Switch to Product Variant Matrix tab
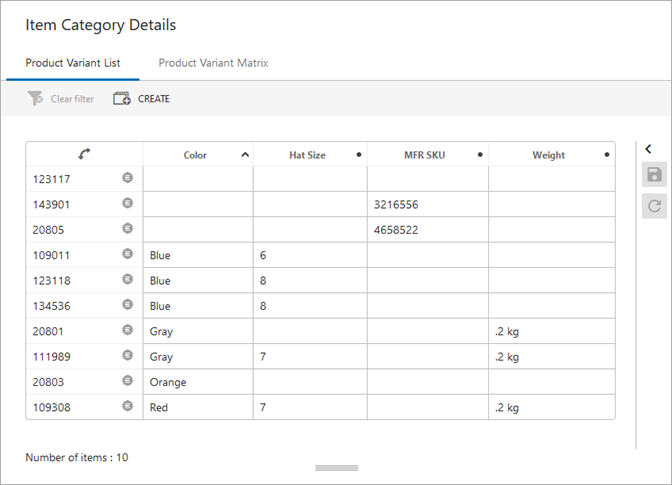Image resolution: width=672 pixels, height=485 pixels. pos(213,63)
